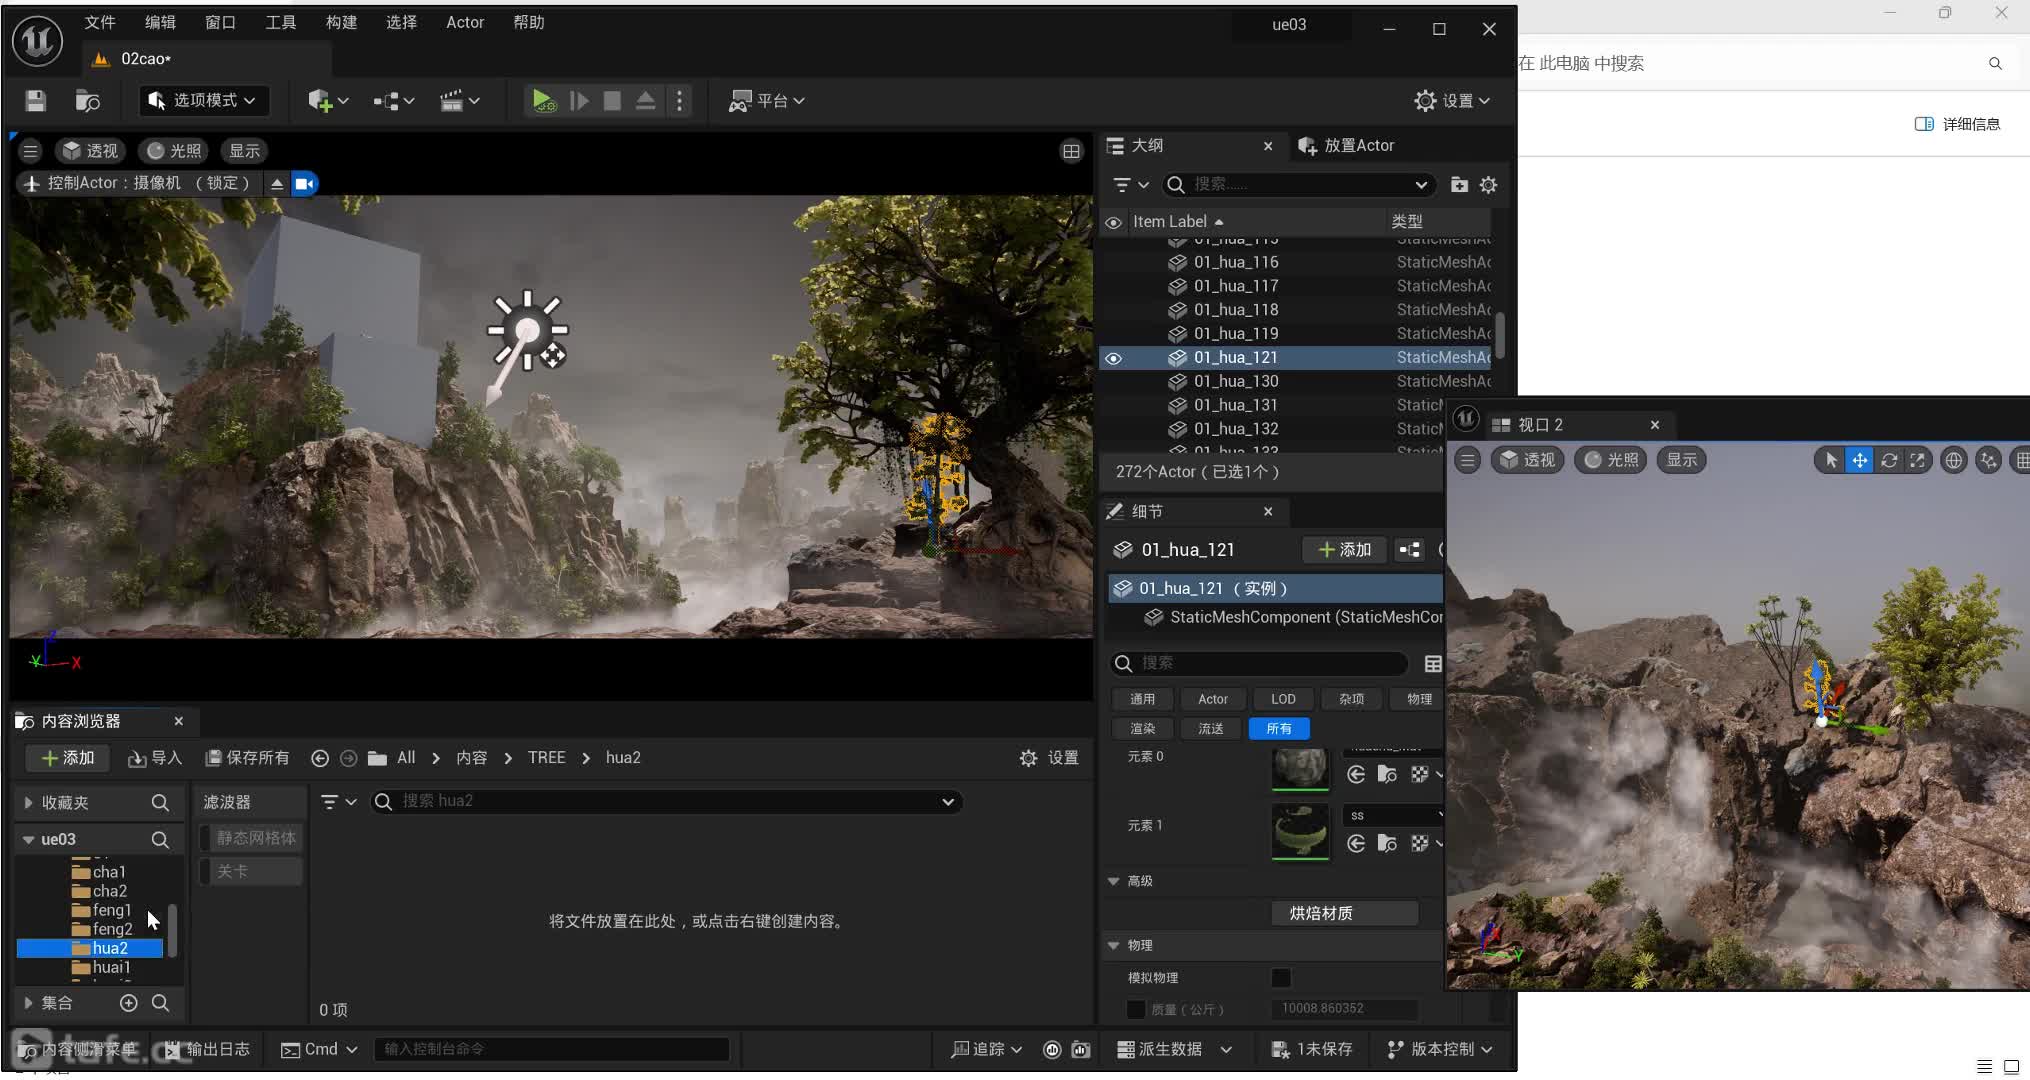Image resolution: width=2030 pixels, height=1080 pixels.
Task: Click the 元素 1 material thumbnail
Action: [1300, 832]
